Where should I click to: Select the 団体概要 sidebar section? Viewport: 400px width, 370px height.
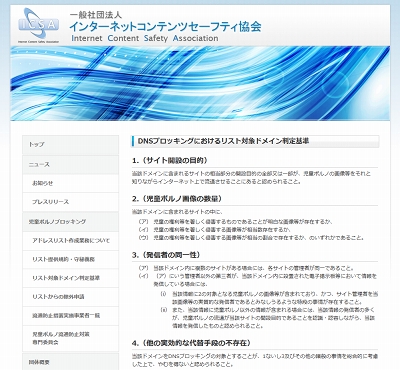(70, 362)
